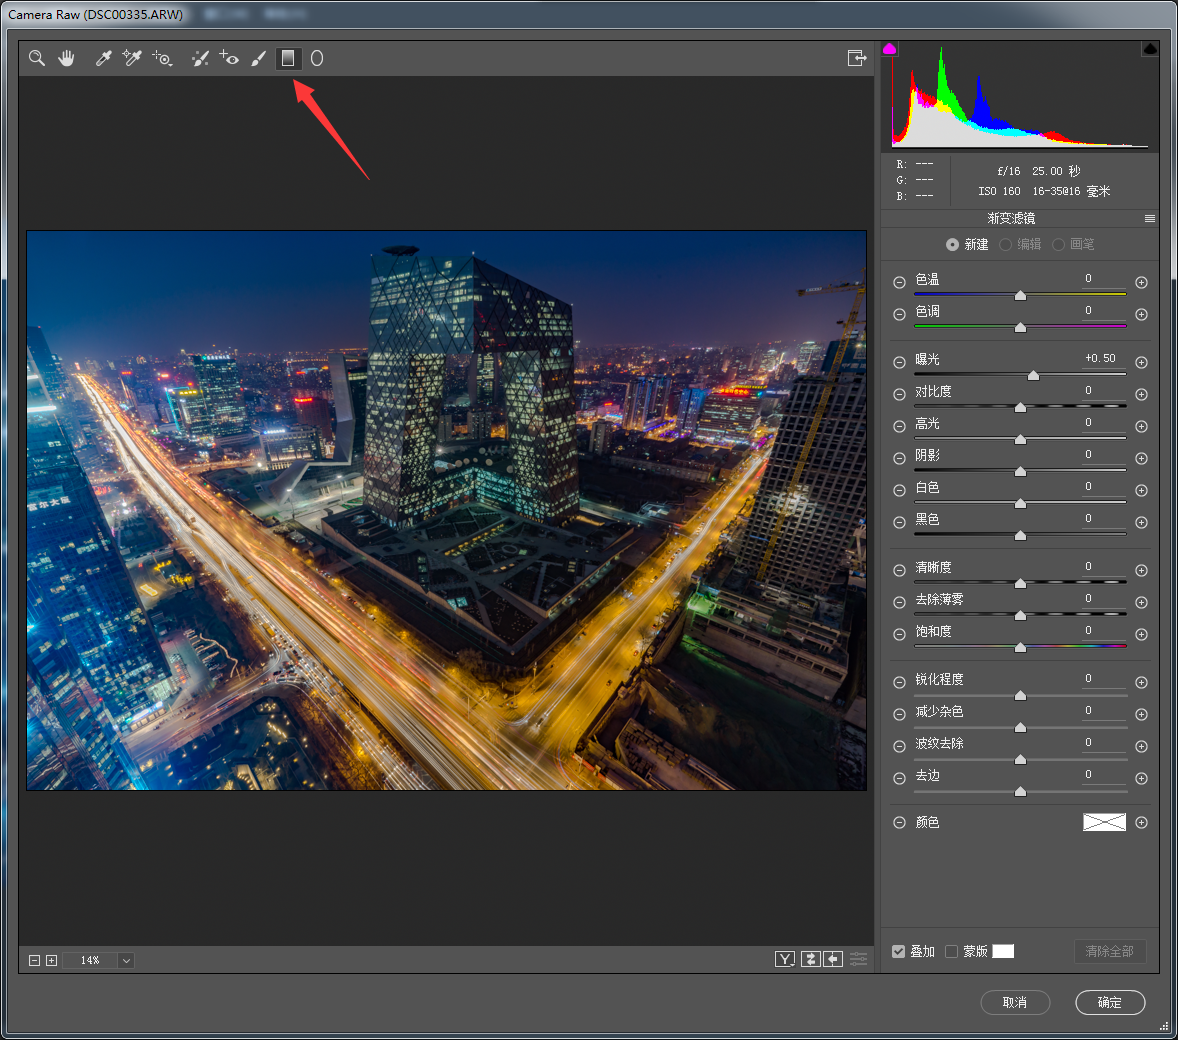Image resolution: width=1178 pixels, height=1040 pixels.
Task: Click 确定 to confirm
Action: (1109, 1002)
